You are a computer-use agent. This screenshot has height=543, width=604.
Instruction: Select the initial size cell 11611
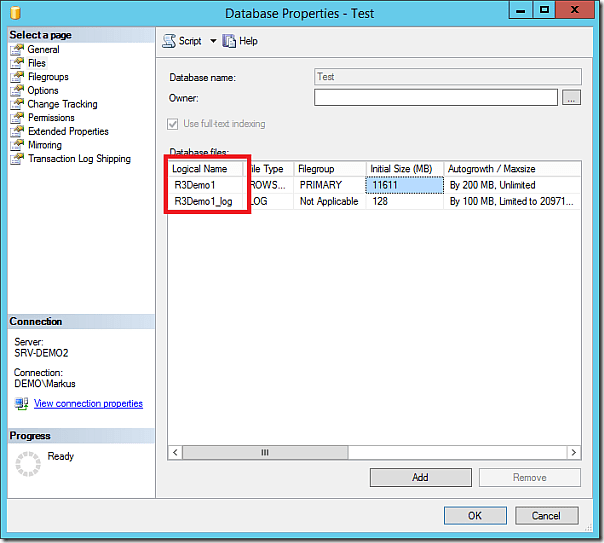coord(404,185)
